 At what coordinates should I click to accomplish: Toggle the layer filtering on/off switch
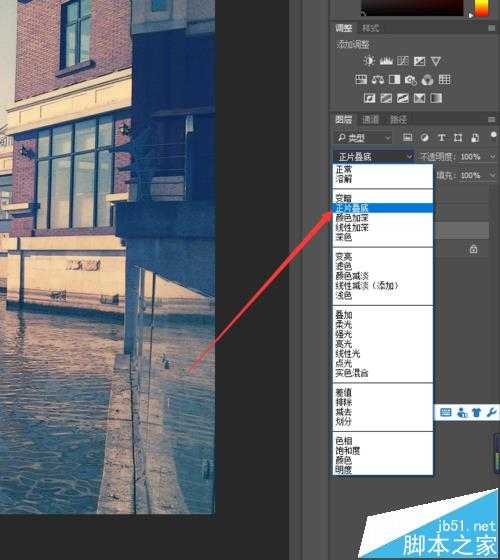pyautogui.click(x=493, y=135)
